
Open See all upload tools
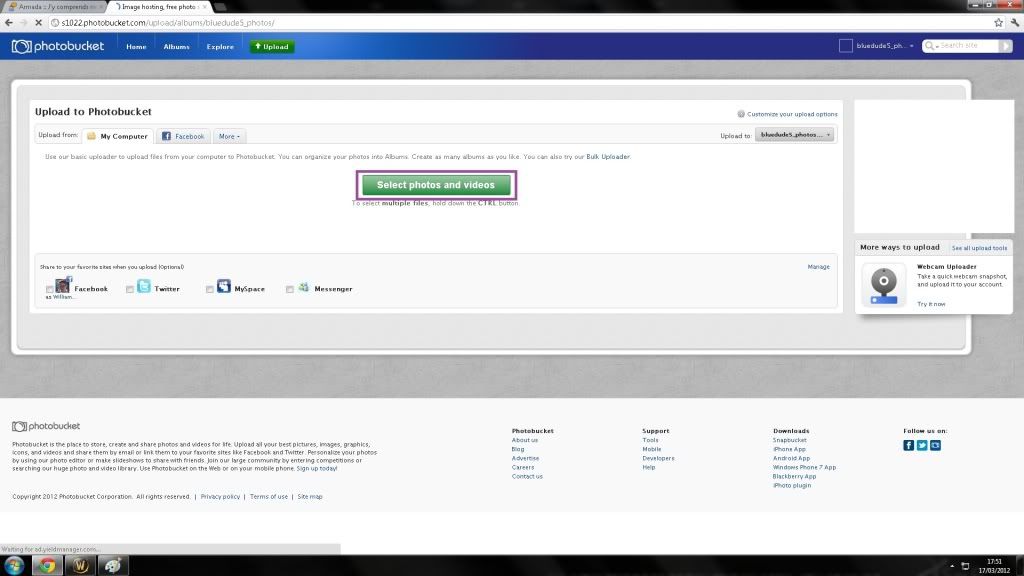point(979,248)
